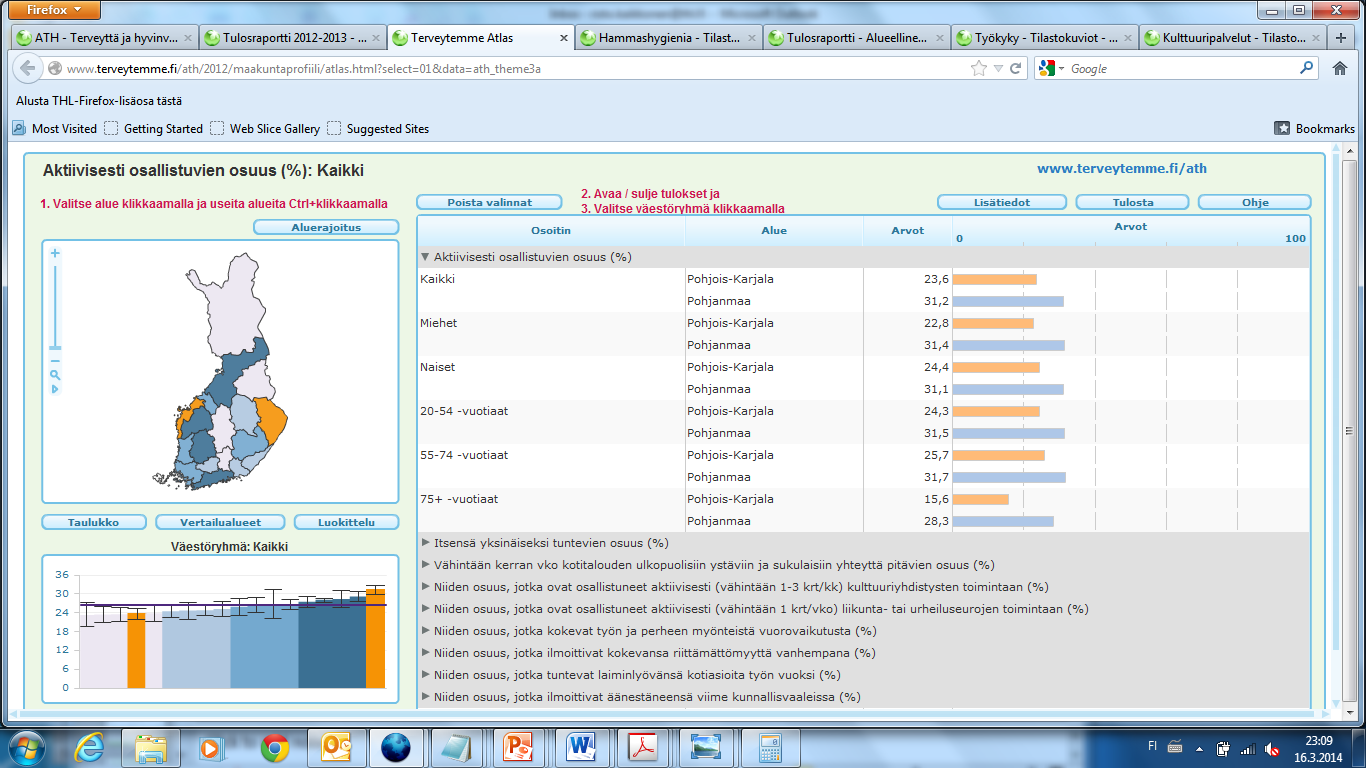This screenshot has height=768, width=1366.
Task: Click the network signal tray icon
Action: pyautogui.click(x=1246, y=748)
